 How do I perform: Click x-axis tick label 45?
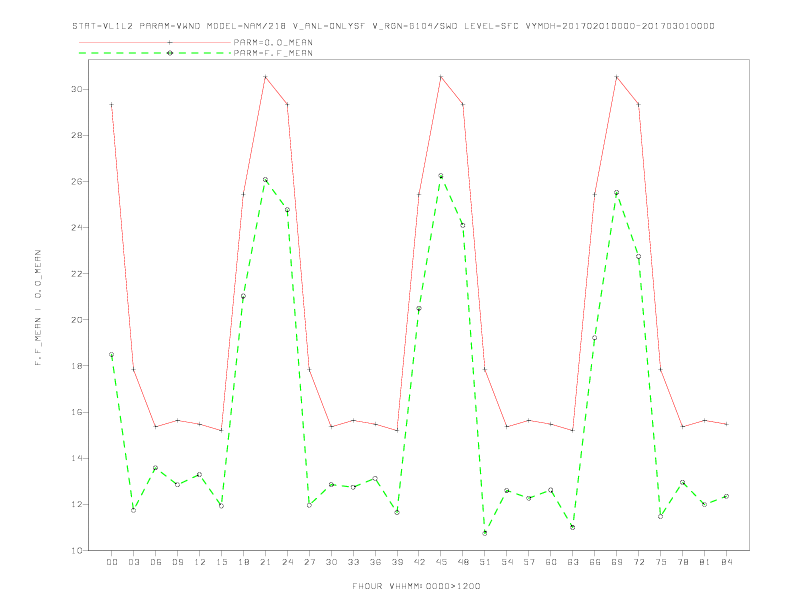point(441,562)
